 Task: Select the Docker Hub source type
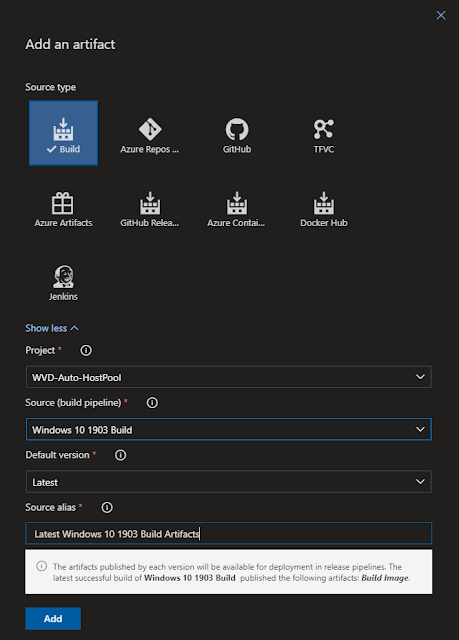point(324,209)
